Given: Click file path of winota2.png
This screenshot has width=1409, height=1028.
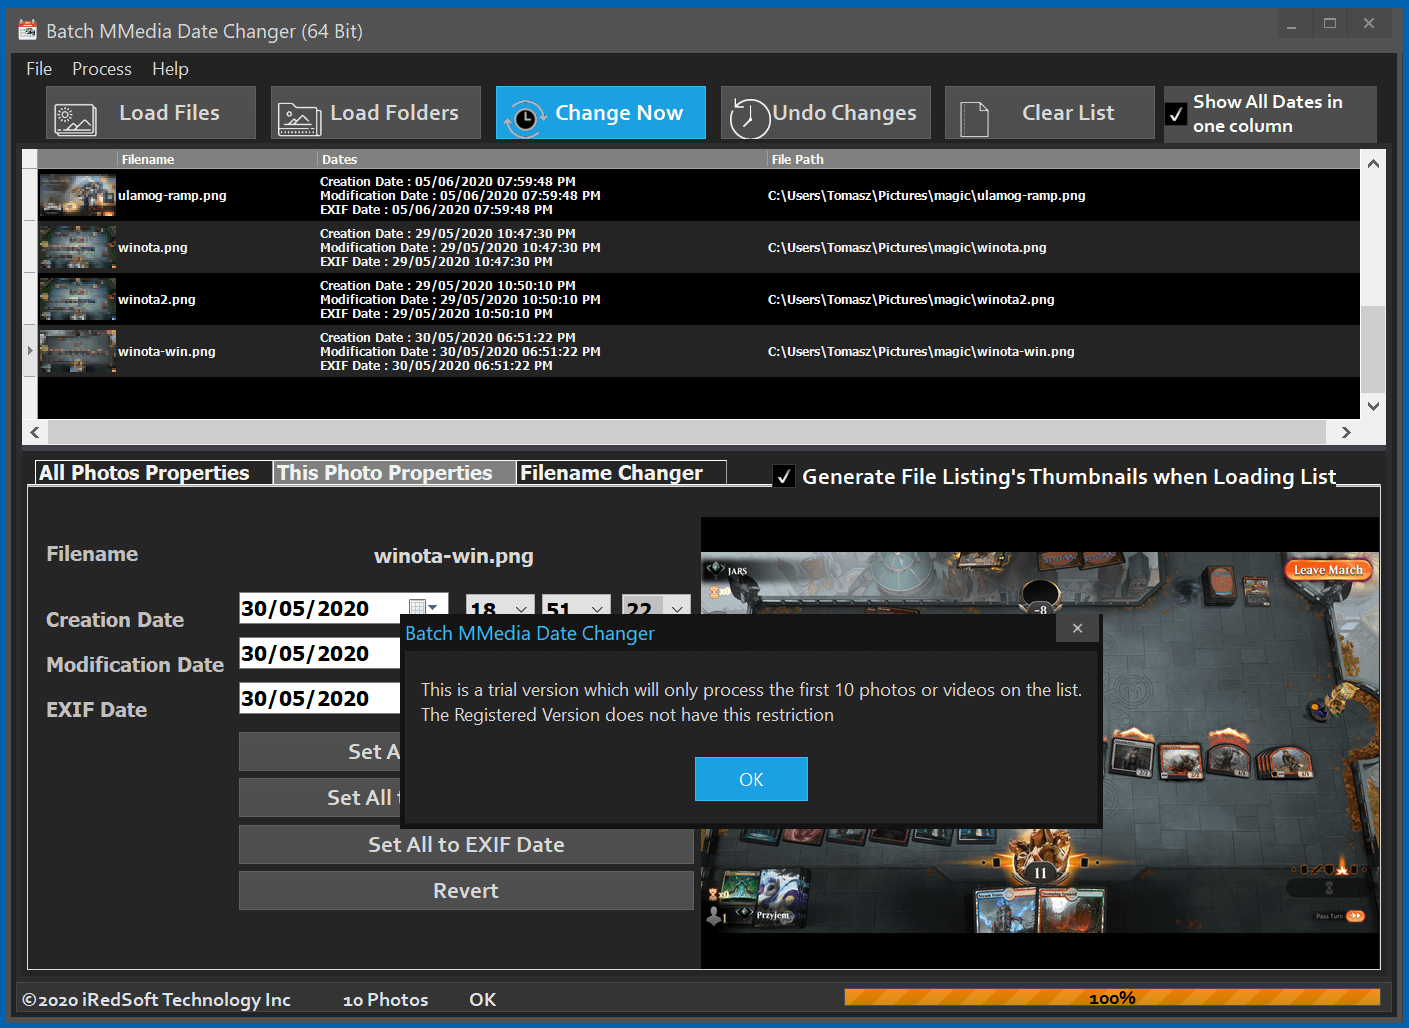Looking at the screenshot, I should [x=911, y=299].
